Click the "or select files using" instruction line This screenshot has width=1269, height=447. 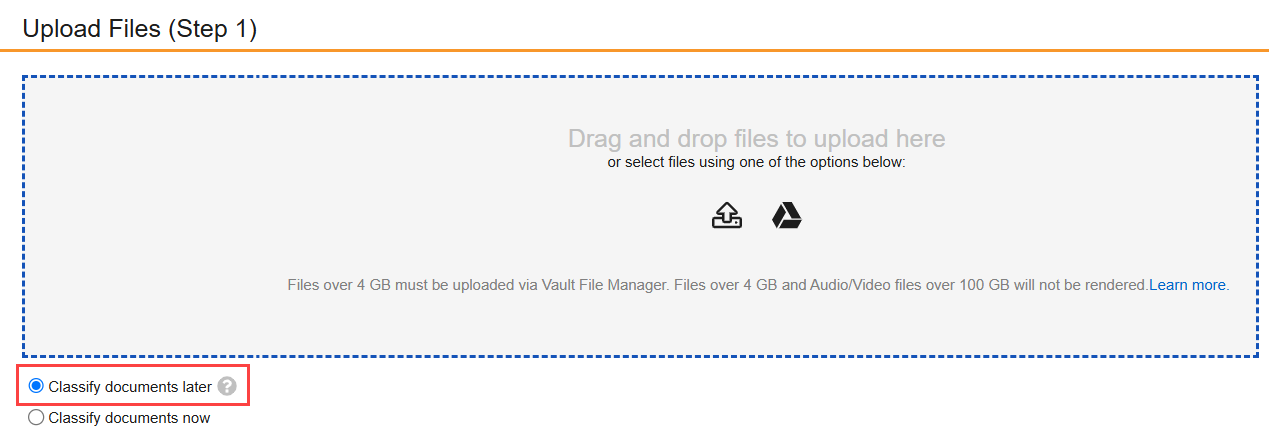pyautogui.click(x=756, y=162)
